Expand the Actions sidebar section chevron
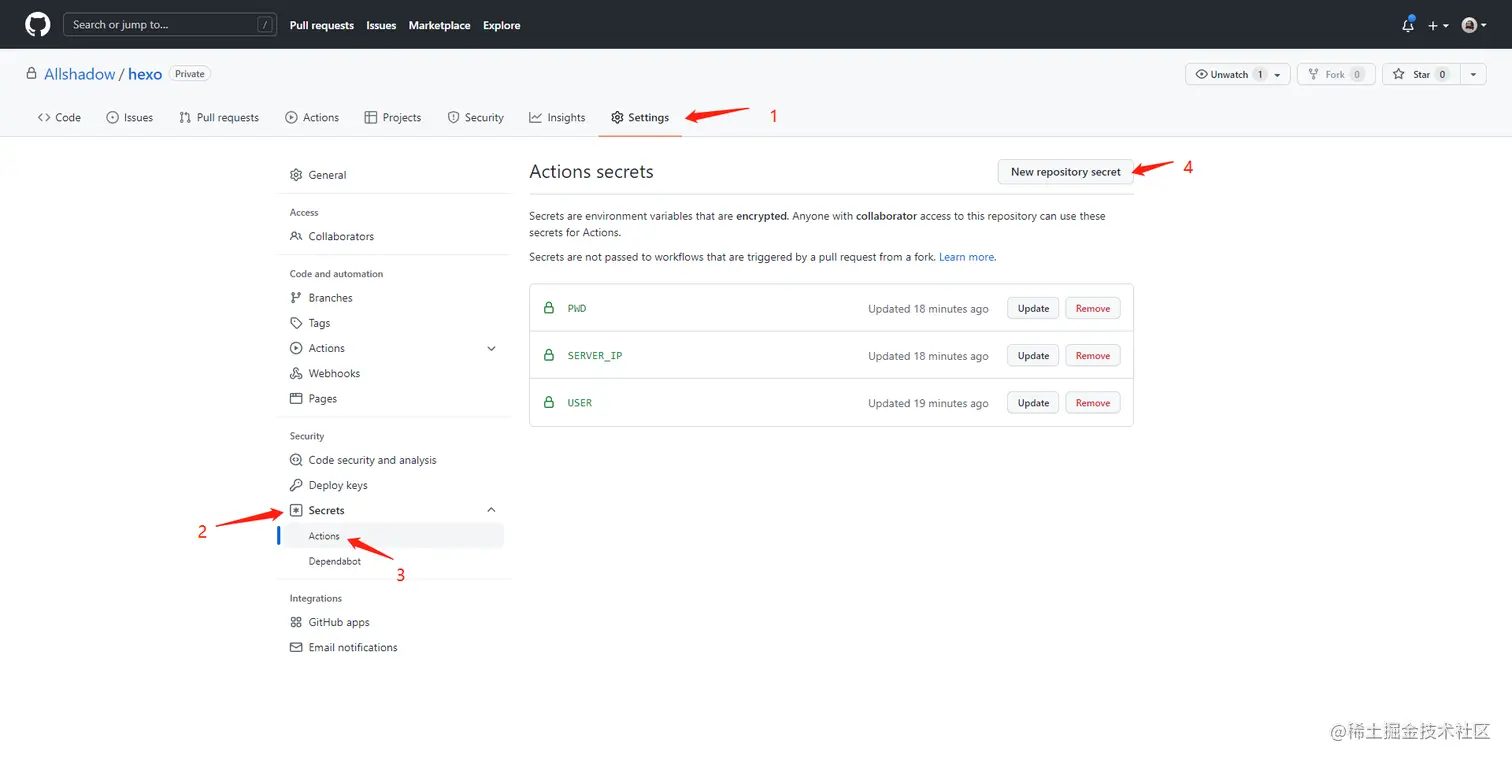1512x763 pixels. click(x=491, y=348)
